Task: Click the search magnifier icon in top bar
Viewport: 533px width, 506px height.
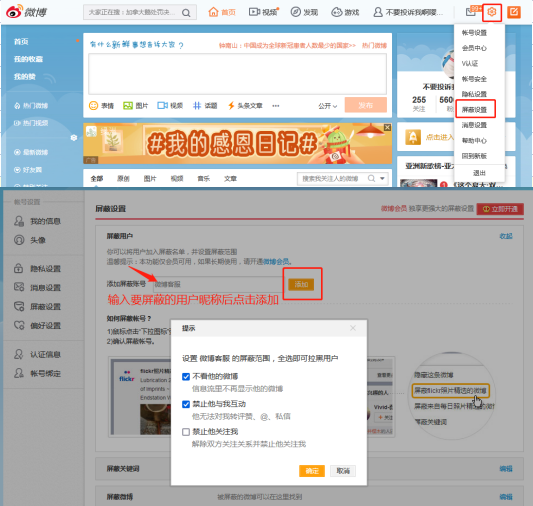Action: tap(186, 13)
